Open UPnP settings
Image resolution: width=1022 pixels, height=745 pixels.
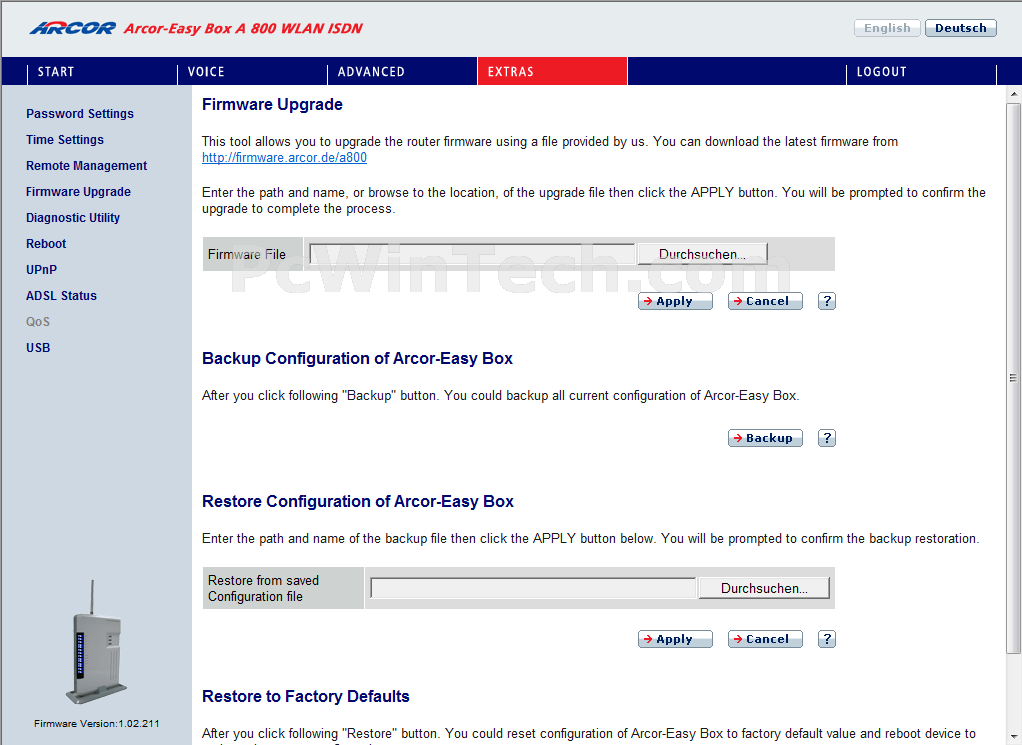click(x=42, y=270)
